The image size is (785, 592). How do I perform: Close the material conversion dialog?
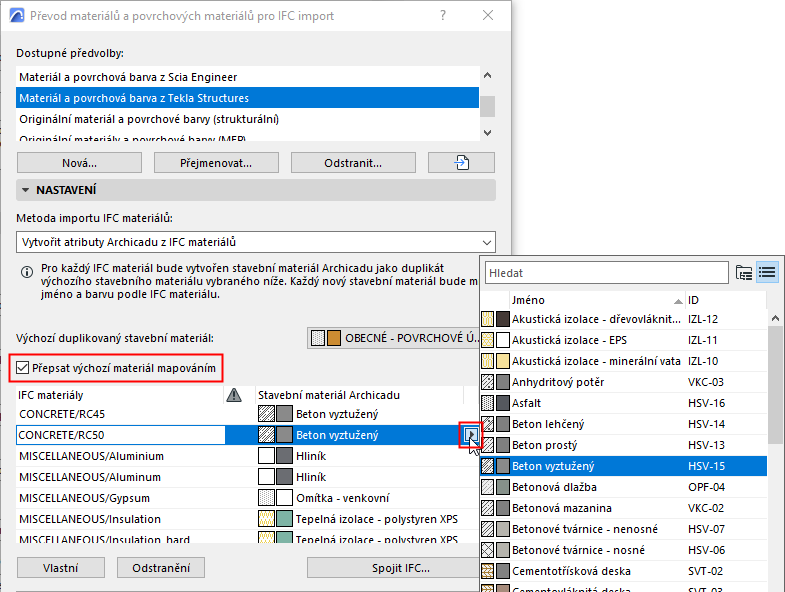(488, 16)
